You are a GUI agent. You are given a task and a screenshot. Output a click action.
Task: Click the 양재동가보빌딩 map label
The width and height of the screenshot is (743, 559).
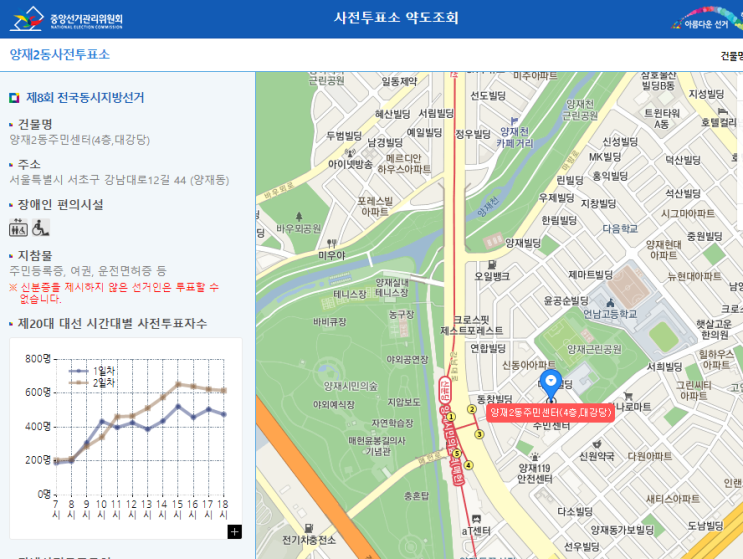(x=622, y=530)
